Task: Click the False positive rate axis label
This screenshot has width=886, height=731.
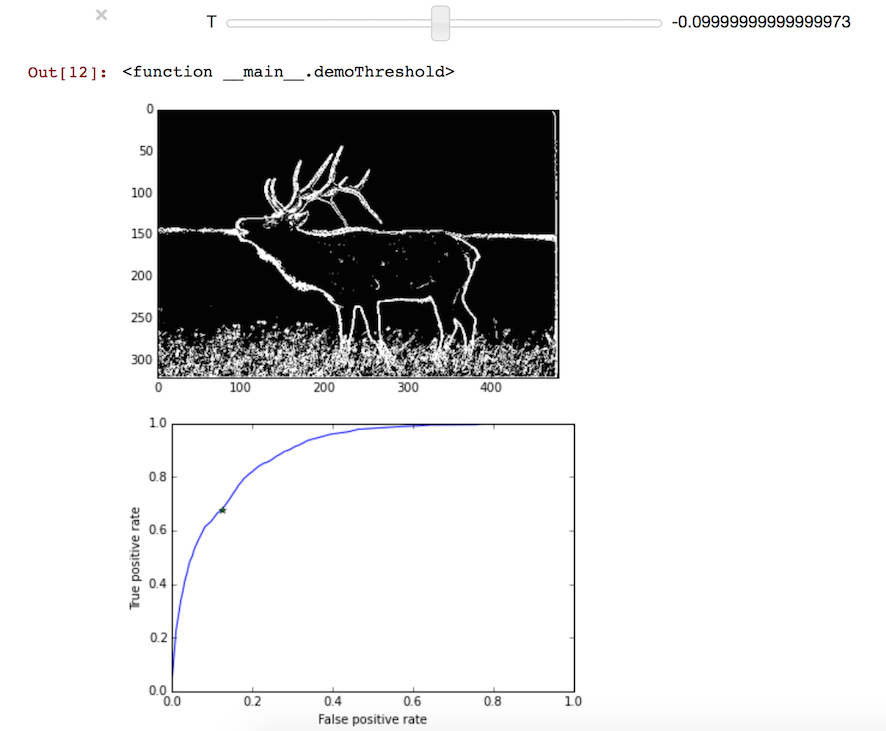Action: [372, 719]
